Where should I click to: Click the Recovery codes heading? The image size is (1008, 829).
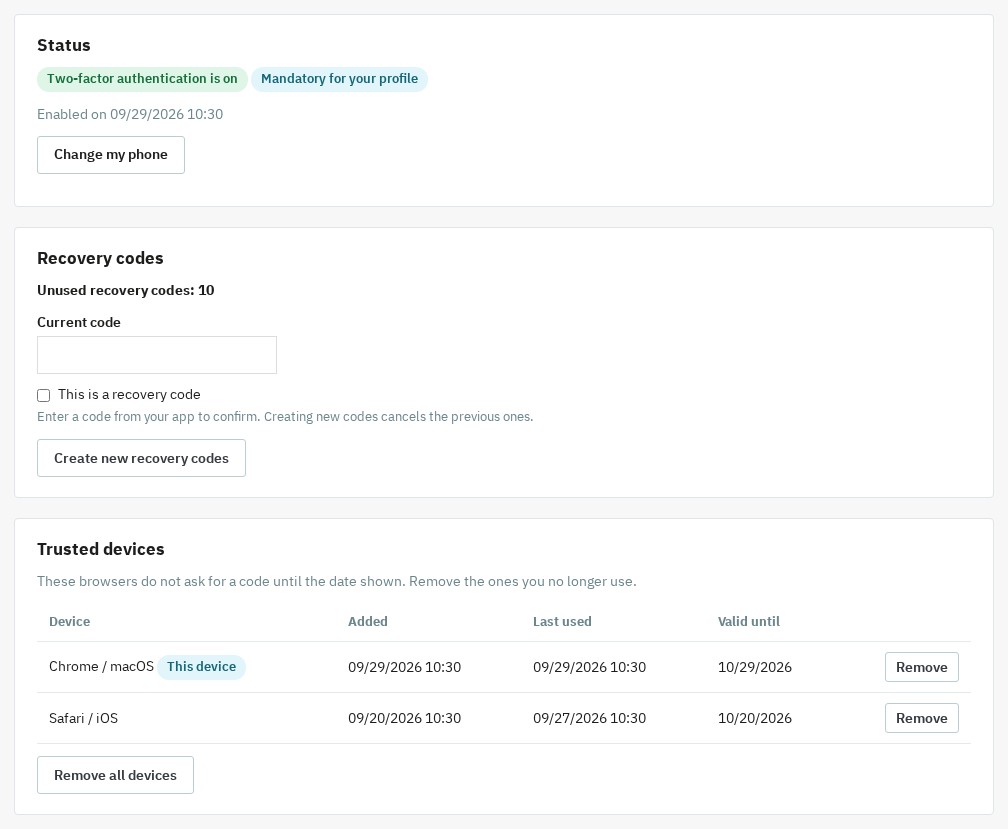pyautogui.click(x=100, y=258)
